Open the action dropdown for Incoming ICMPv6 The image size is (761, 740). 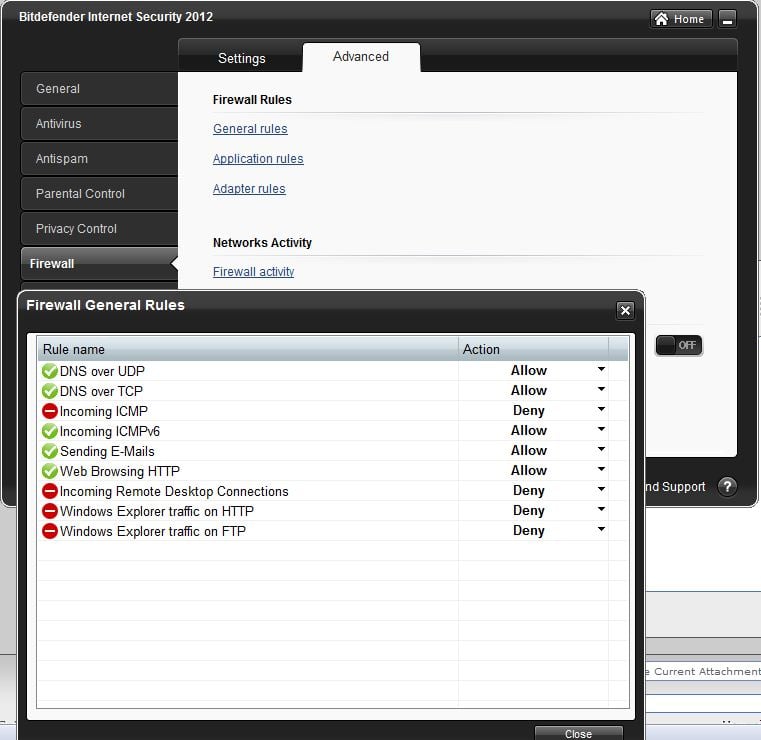601,429
